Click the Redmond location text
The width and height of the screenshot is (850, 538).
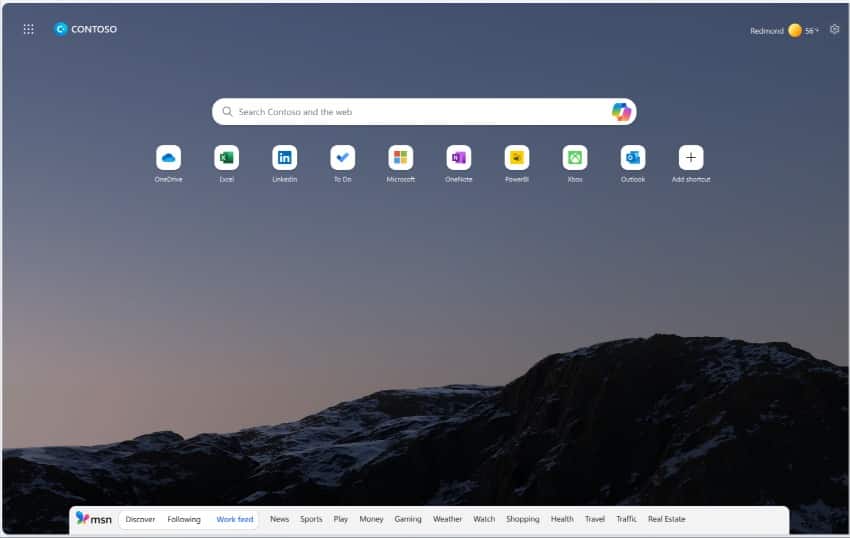767,31
